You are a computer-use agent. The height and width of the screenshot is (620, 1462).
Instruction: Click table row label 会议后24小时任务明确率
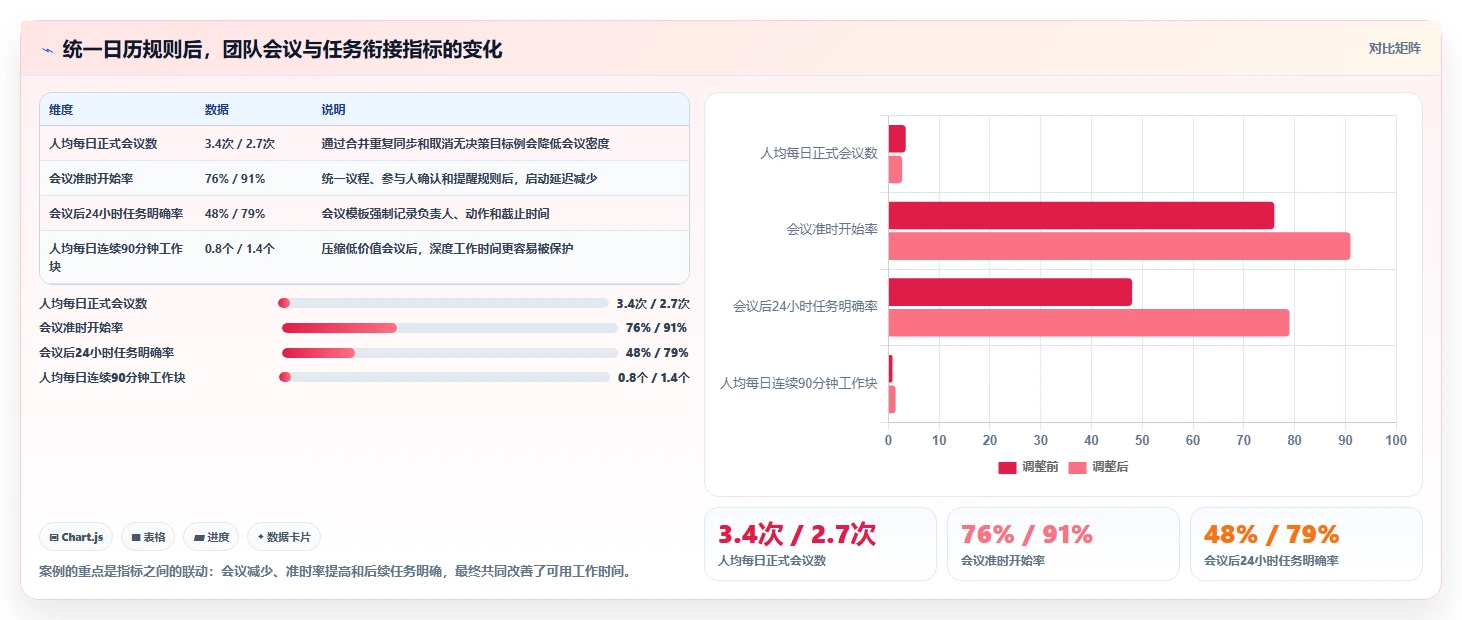[116, 213]
